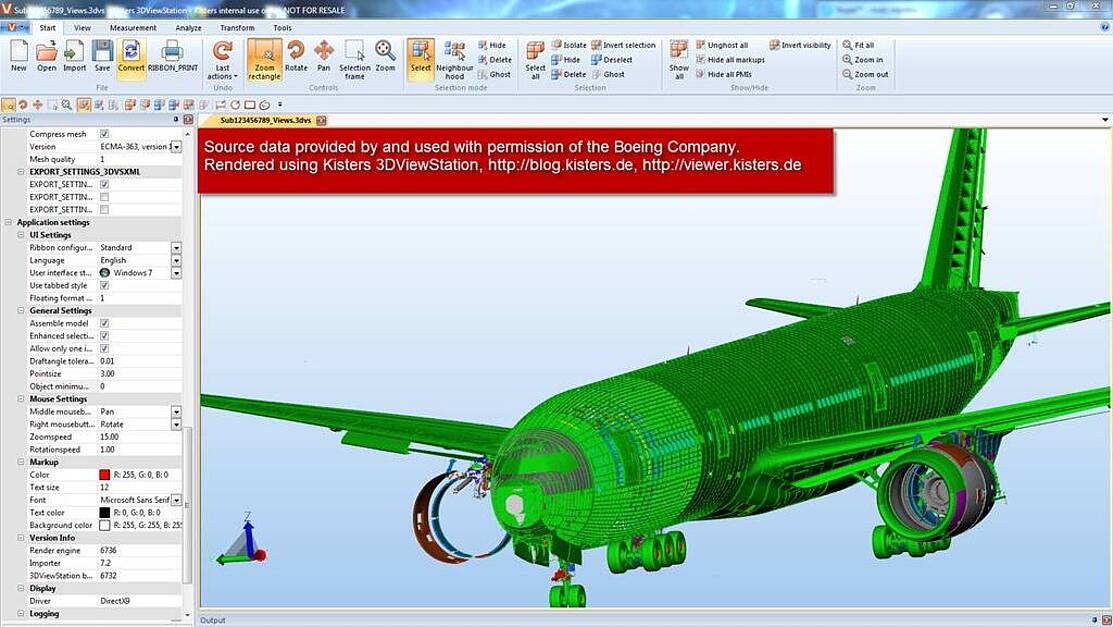Click Zoom in icon

[x=862, y=60]
